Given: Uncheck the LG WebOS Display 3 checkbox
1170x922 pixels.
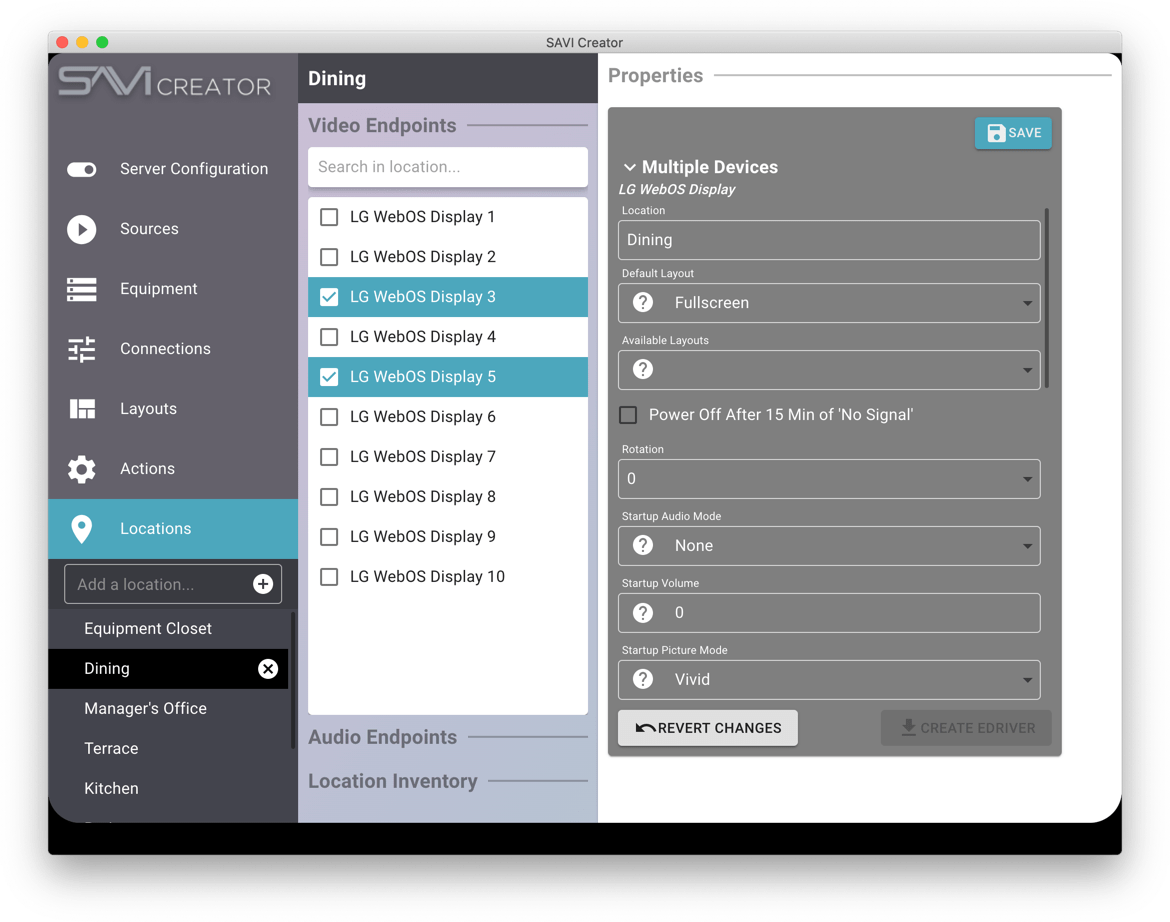Looking at the screenshot, I should click(329, 297).
